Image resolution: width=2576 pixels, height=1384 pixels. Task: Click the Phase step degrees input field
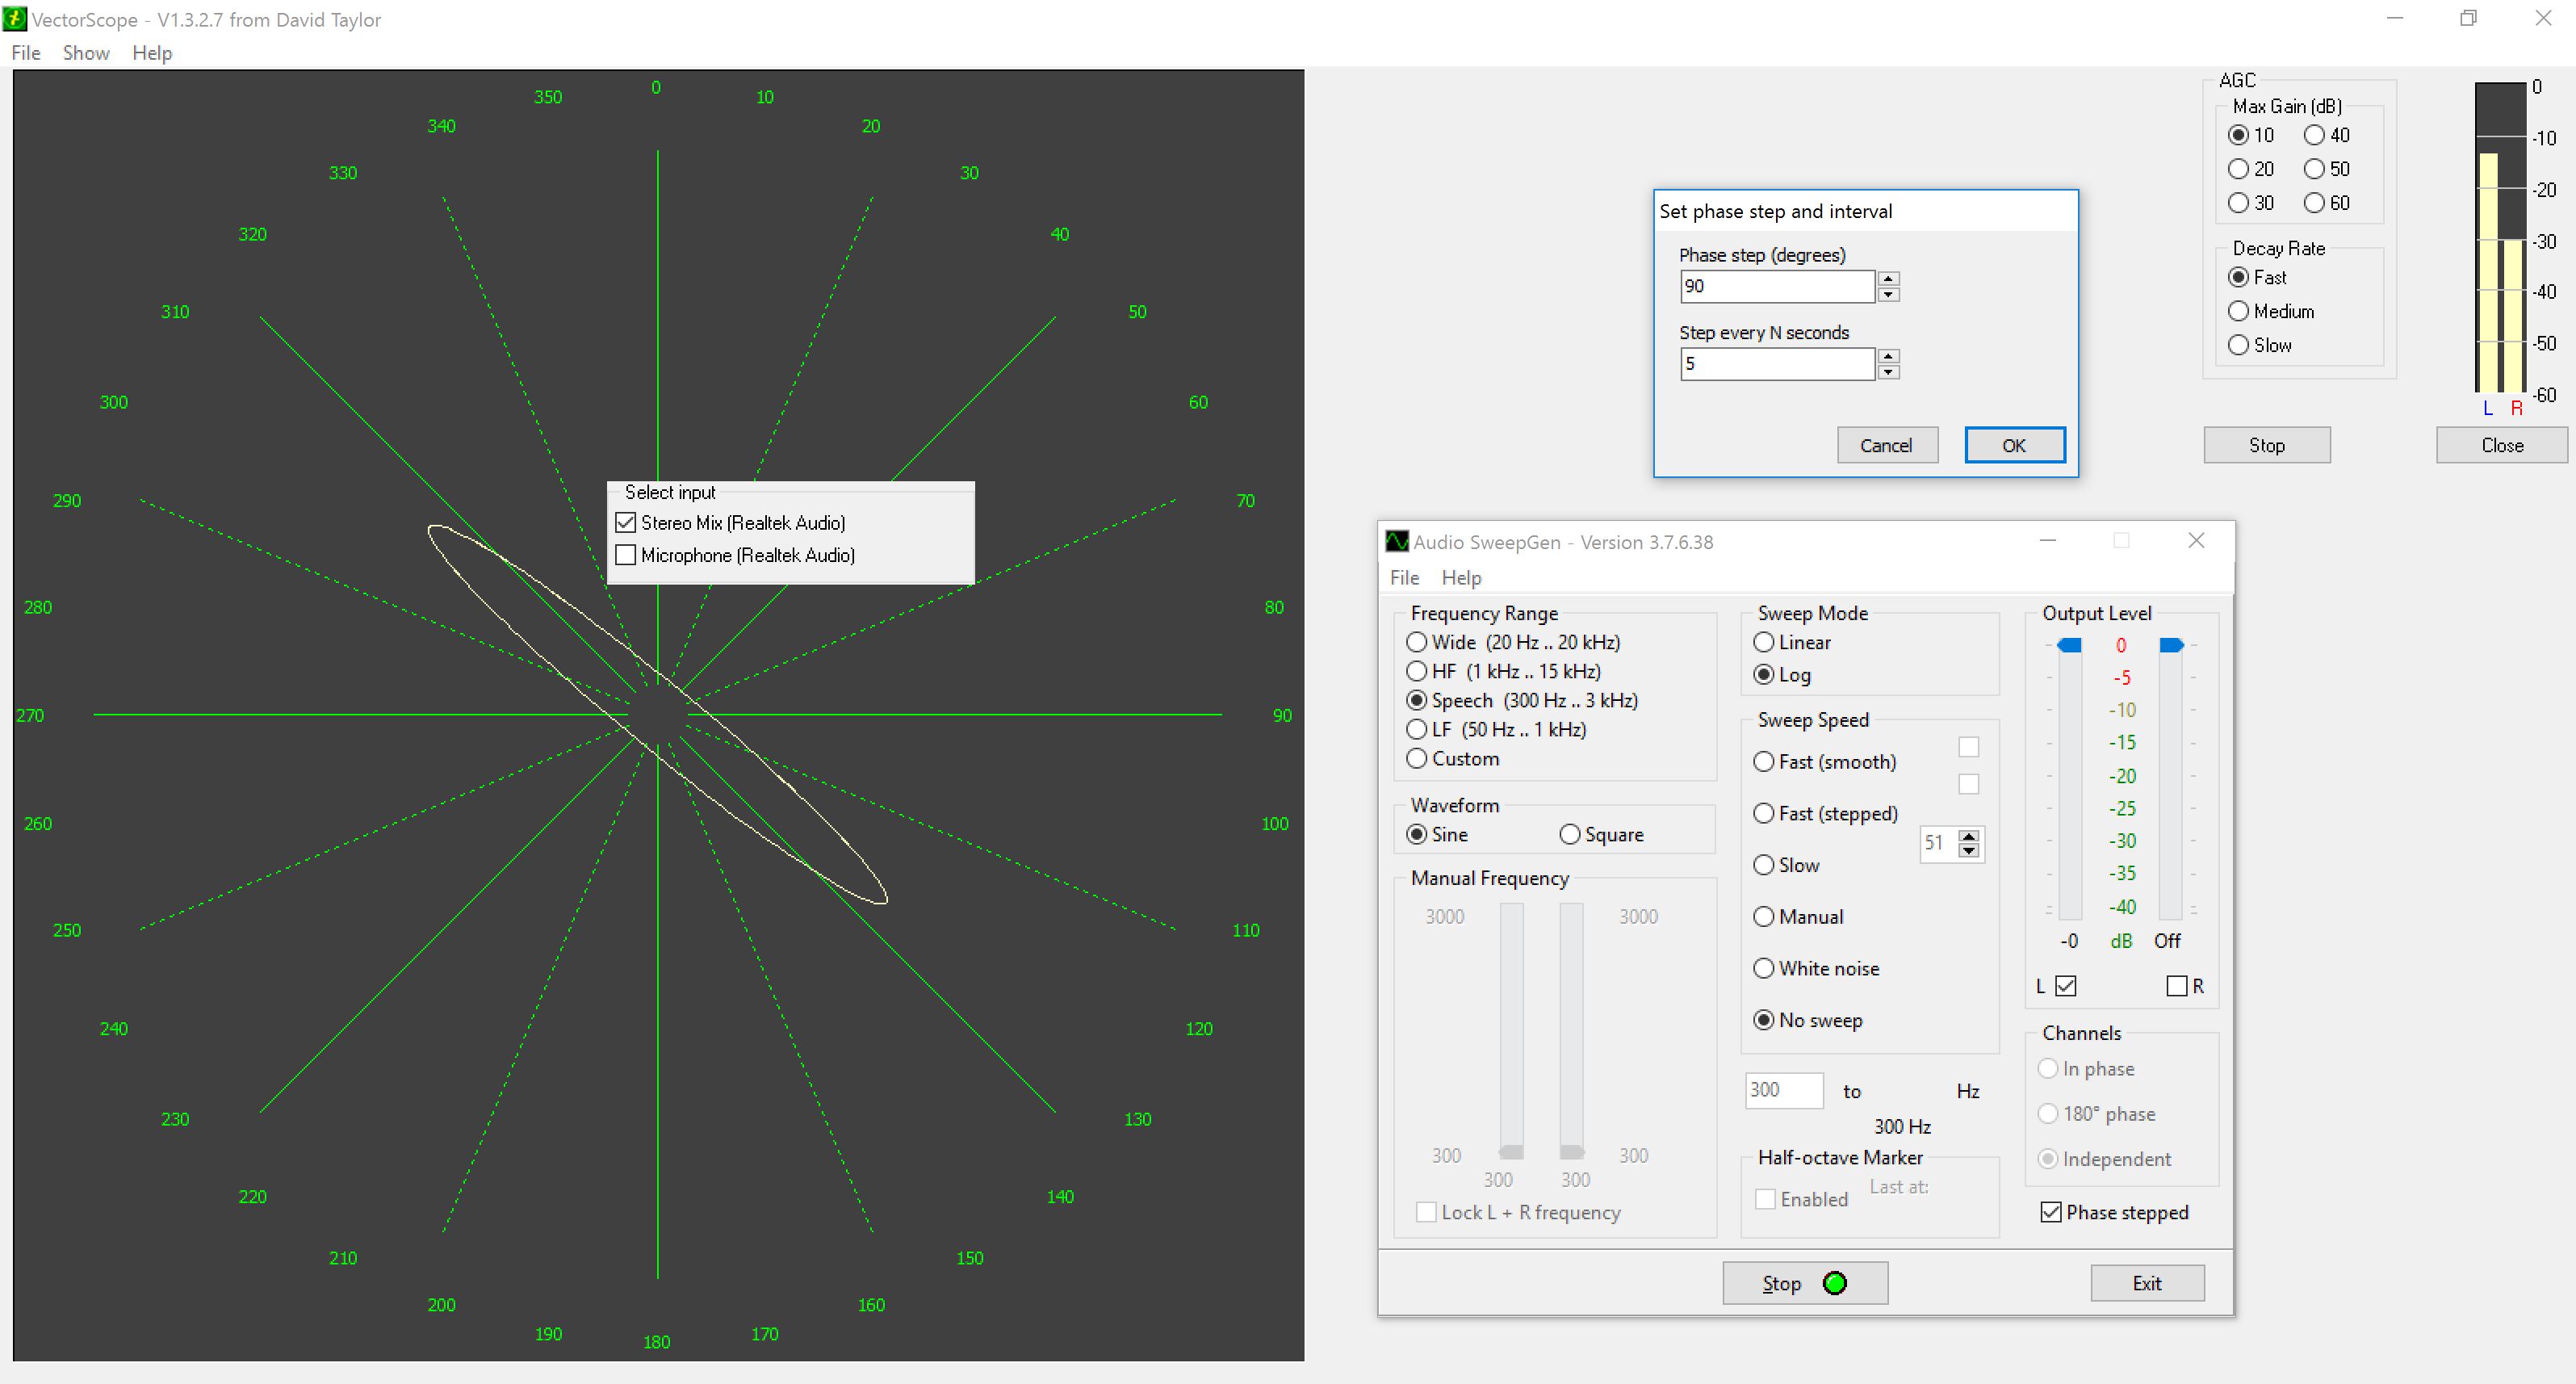tap(1776, 286)
